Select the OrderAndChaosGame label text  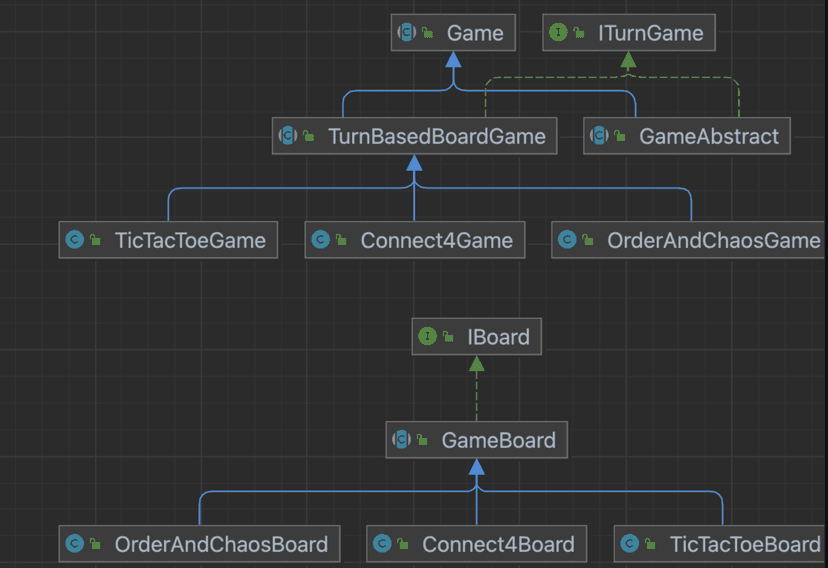coord(713,240)
